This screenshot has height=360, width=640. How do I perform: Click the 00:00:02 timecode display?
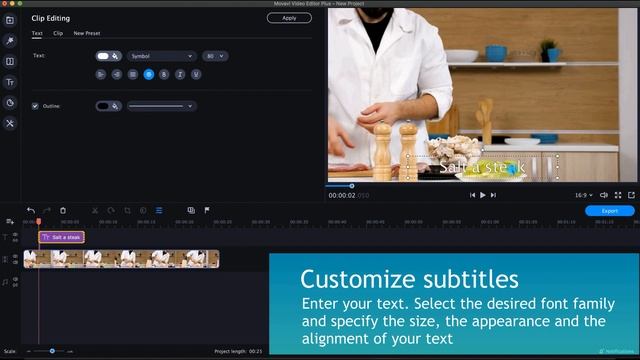click(349, 196)
